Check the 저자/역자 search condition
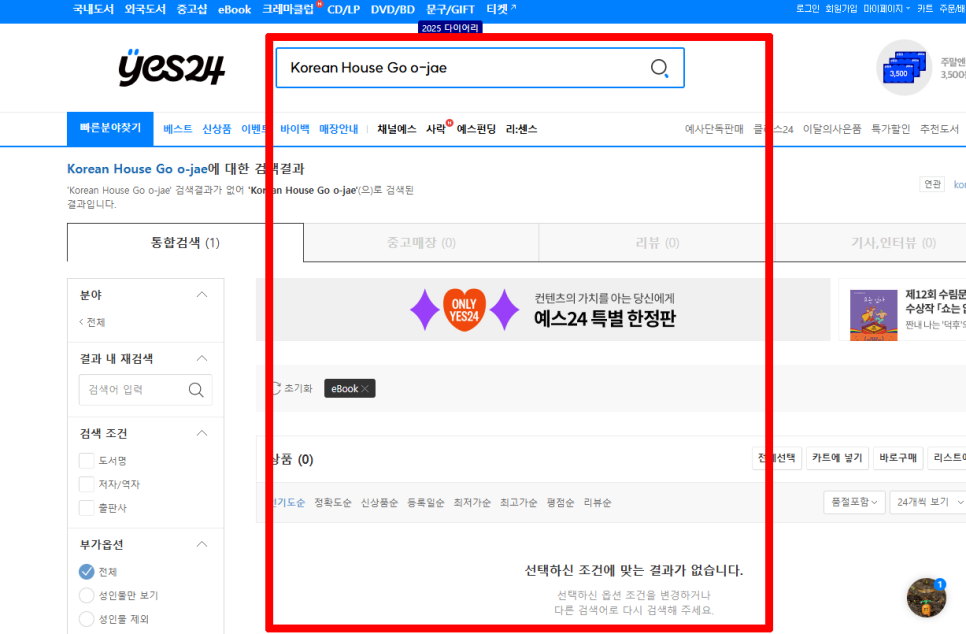The height and width of the screenshot is (634, 966). (x=87, y=484)
